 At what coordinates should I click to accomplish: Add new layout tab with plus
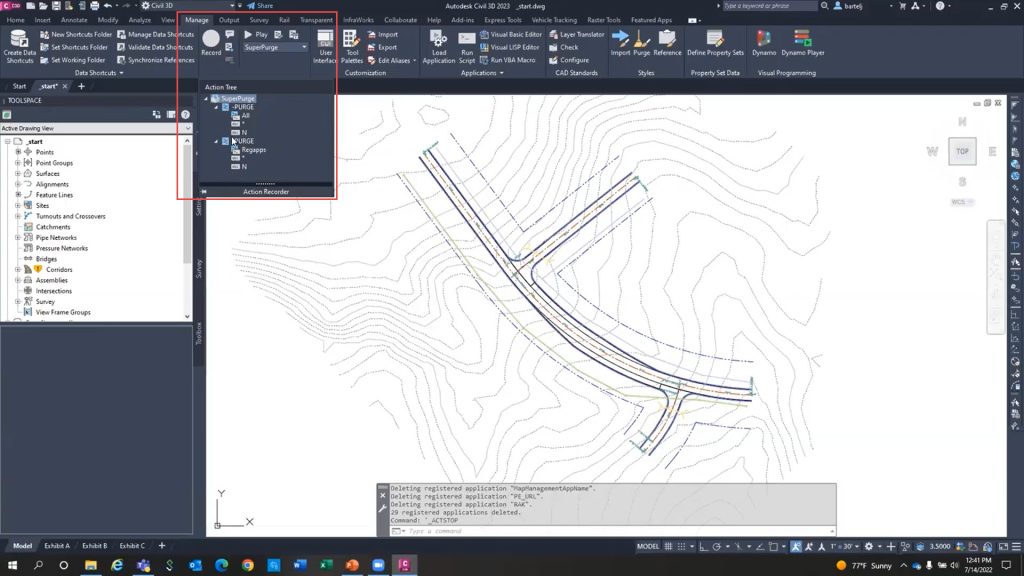(162, 546)
